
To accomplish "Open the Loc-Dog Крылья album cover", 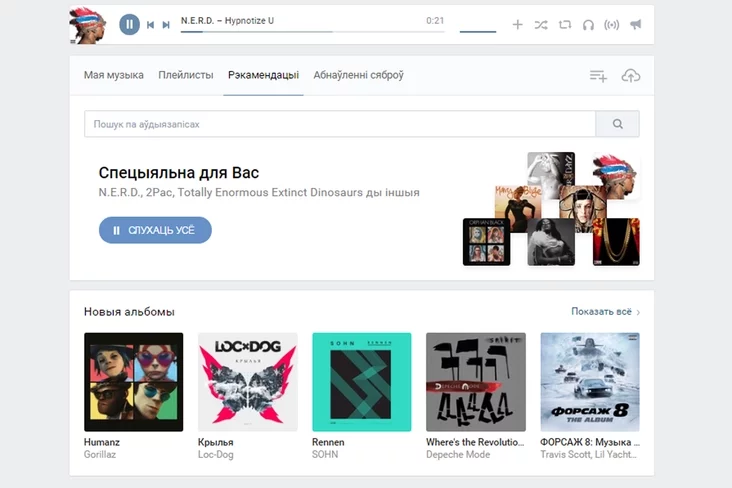I will (247, 382).
